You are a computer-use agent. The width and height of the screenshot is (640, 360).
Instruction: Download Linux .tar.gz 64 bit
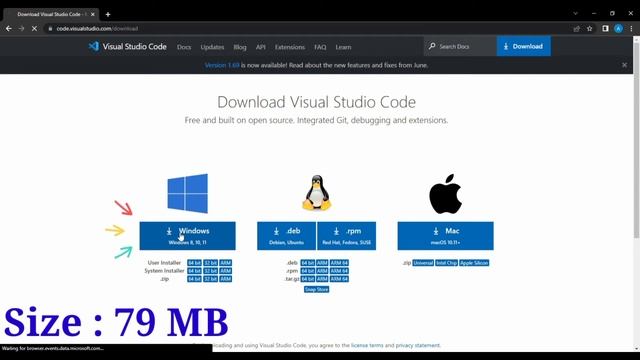[308, 279]
